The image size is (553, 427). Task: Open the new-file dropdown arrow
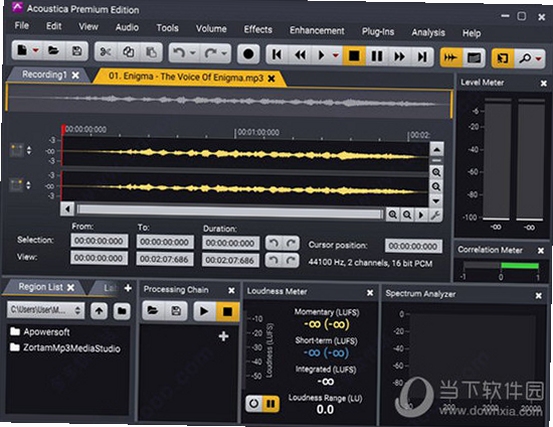pyautogui.click(x=36, y=51)
